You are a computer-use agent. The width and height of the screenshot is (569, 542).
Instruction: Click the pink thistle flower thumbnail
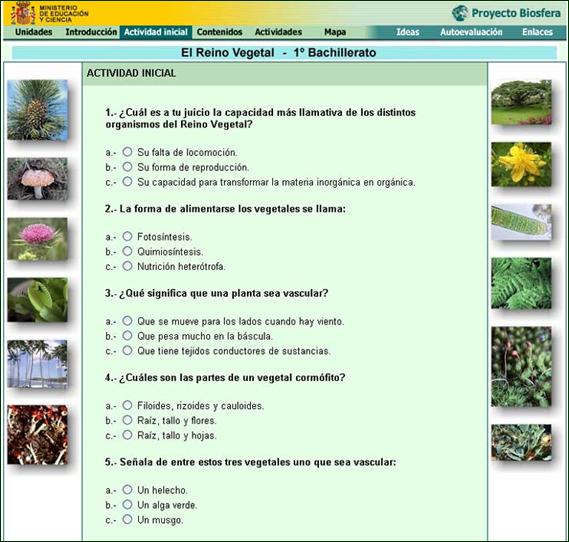(38, 239)
